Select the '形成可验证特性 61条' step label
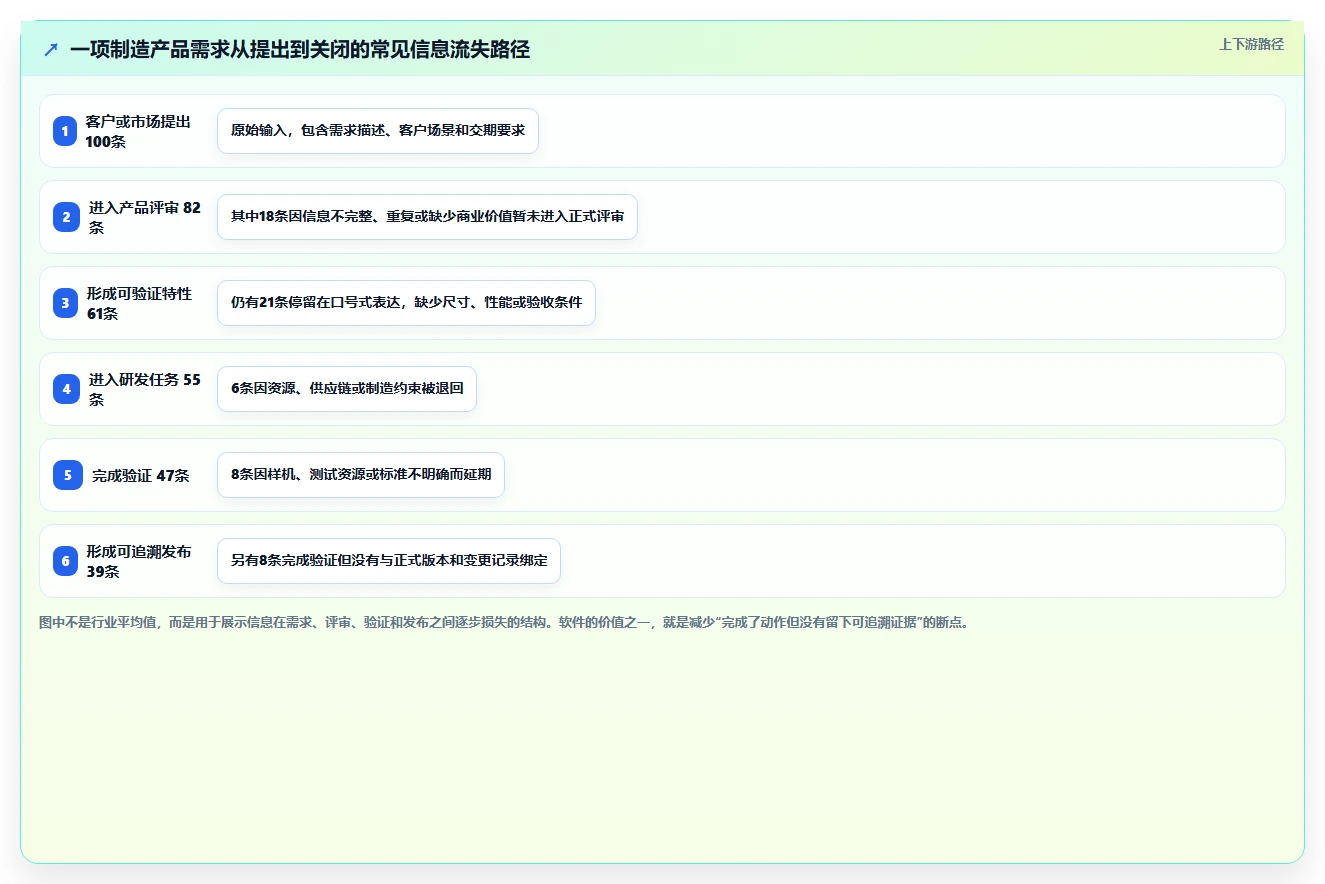The image size is (1325, 884). [139, 303]
